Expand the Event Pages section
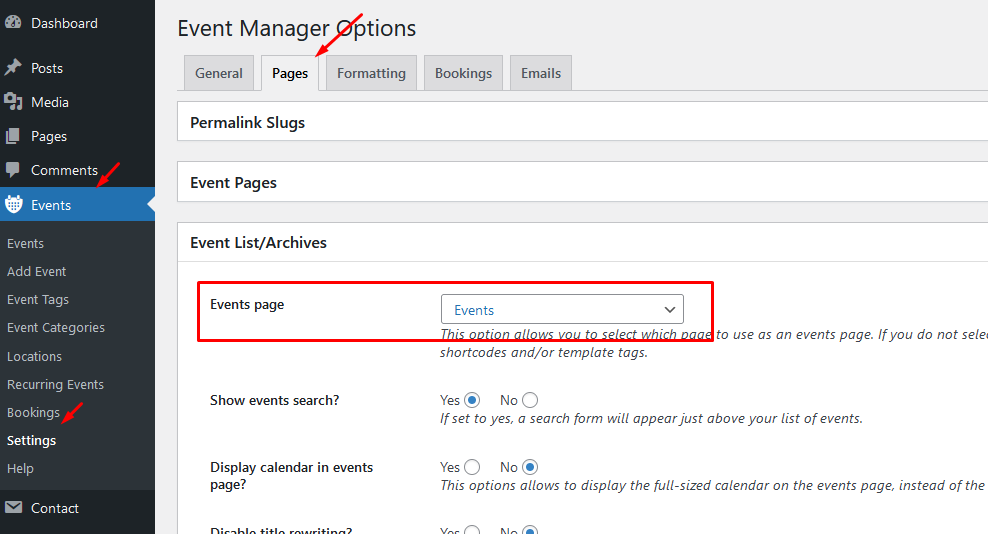Image resolution: width=988 pixels, height=534 pixels. click(233, 183)
